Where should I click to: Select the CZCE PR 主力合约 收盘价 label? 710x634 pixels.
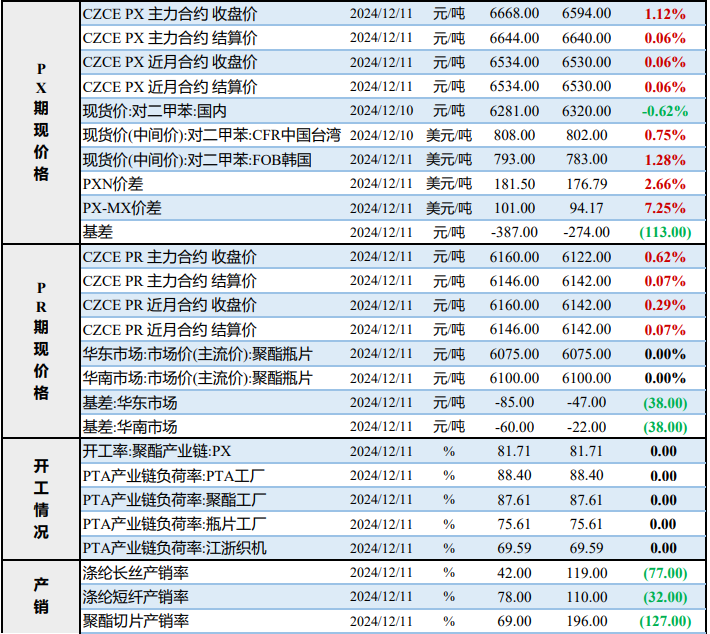169,257
